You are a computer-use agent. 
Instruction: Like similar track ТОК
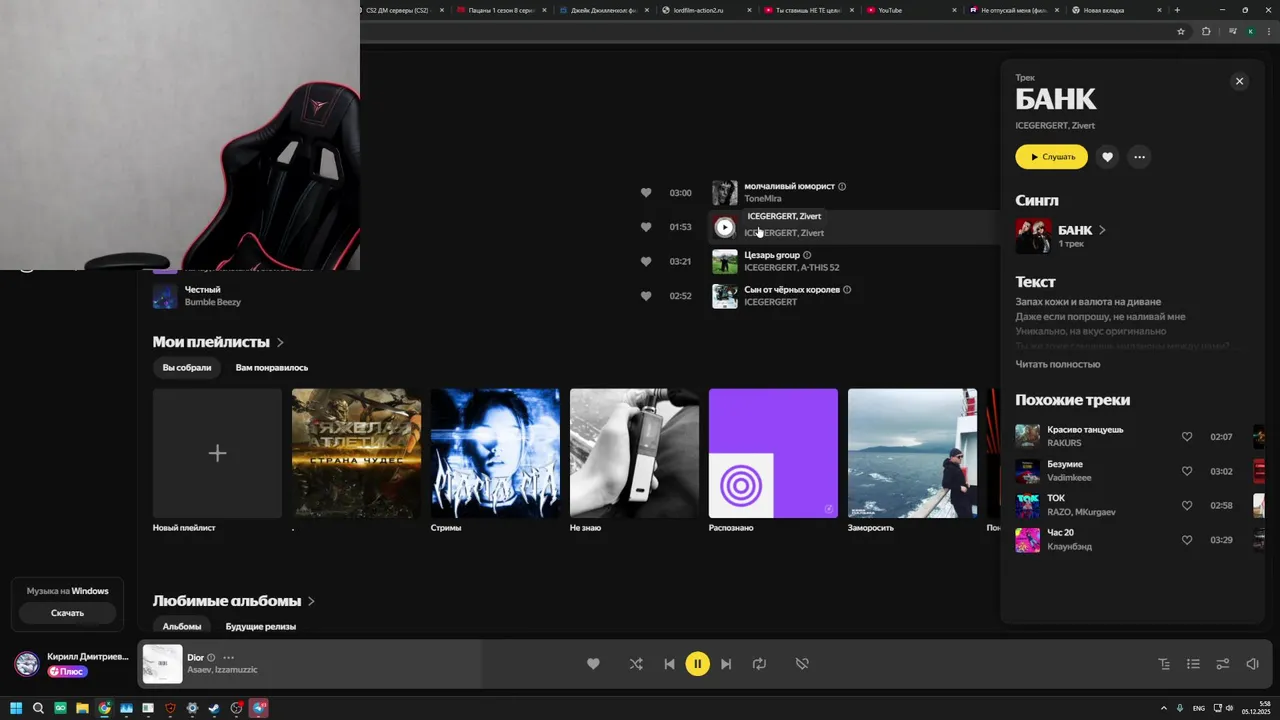(x=1187, y=506)
